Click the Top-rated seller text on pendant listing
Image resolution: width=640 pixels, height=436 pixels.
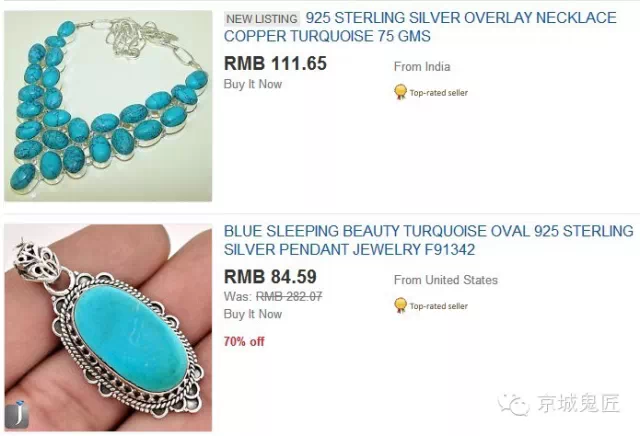coord(438,306)
